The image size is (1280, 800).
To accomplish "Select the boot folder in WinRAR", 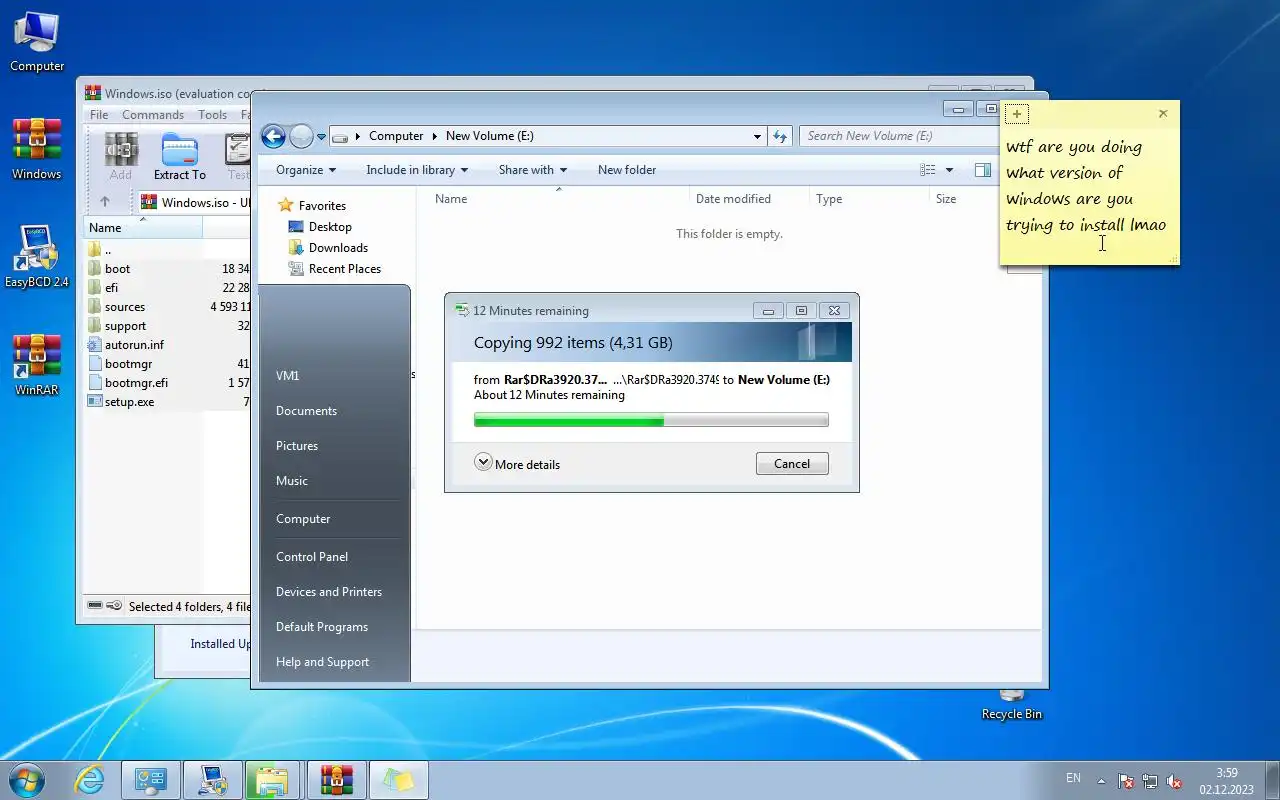I will tap(117, 269).
